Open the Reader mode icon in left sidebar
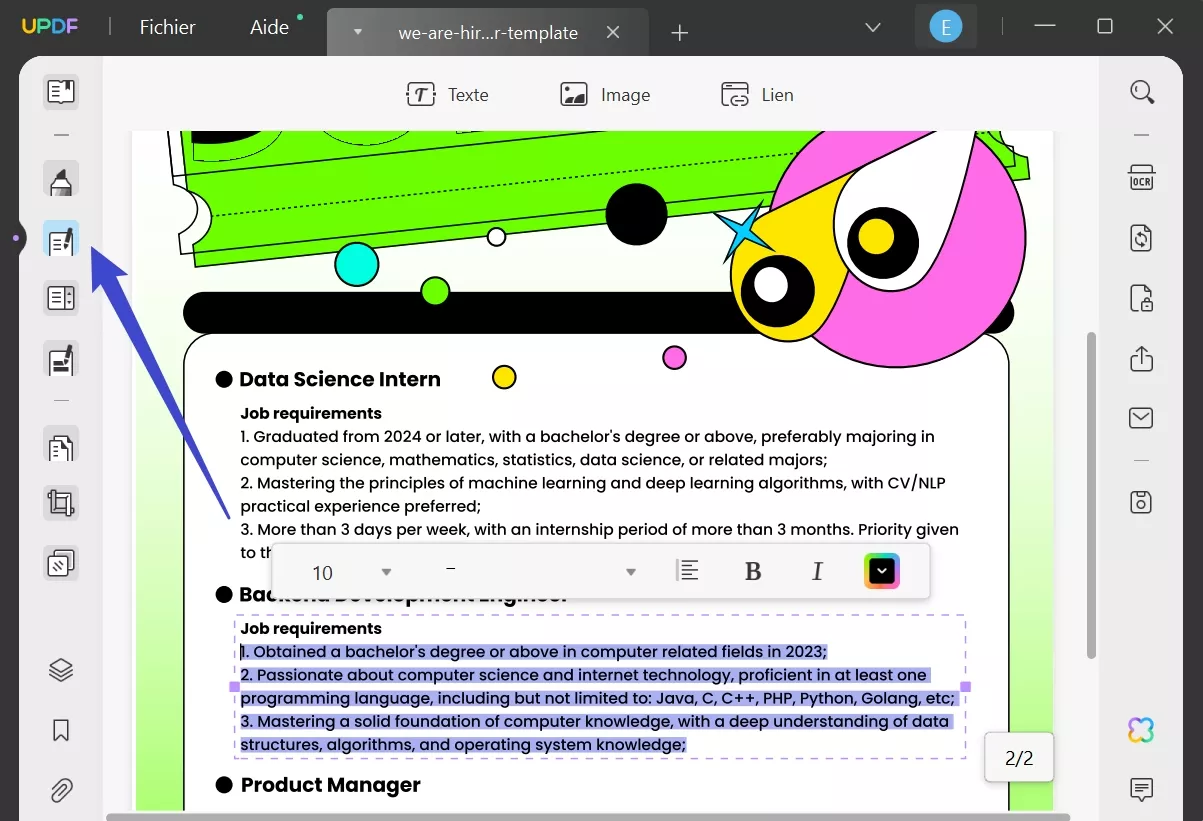Image resolution: width=1203 pixels, height=821 pixels. (x=61, y=92)
